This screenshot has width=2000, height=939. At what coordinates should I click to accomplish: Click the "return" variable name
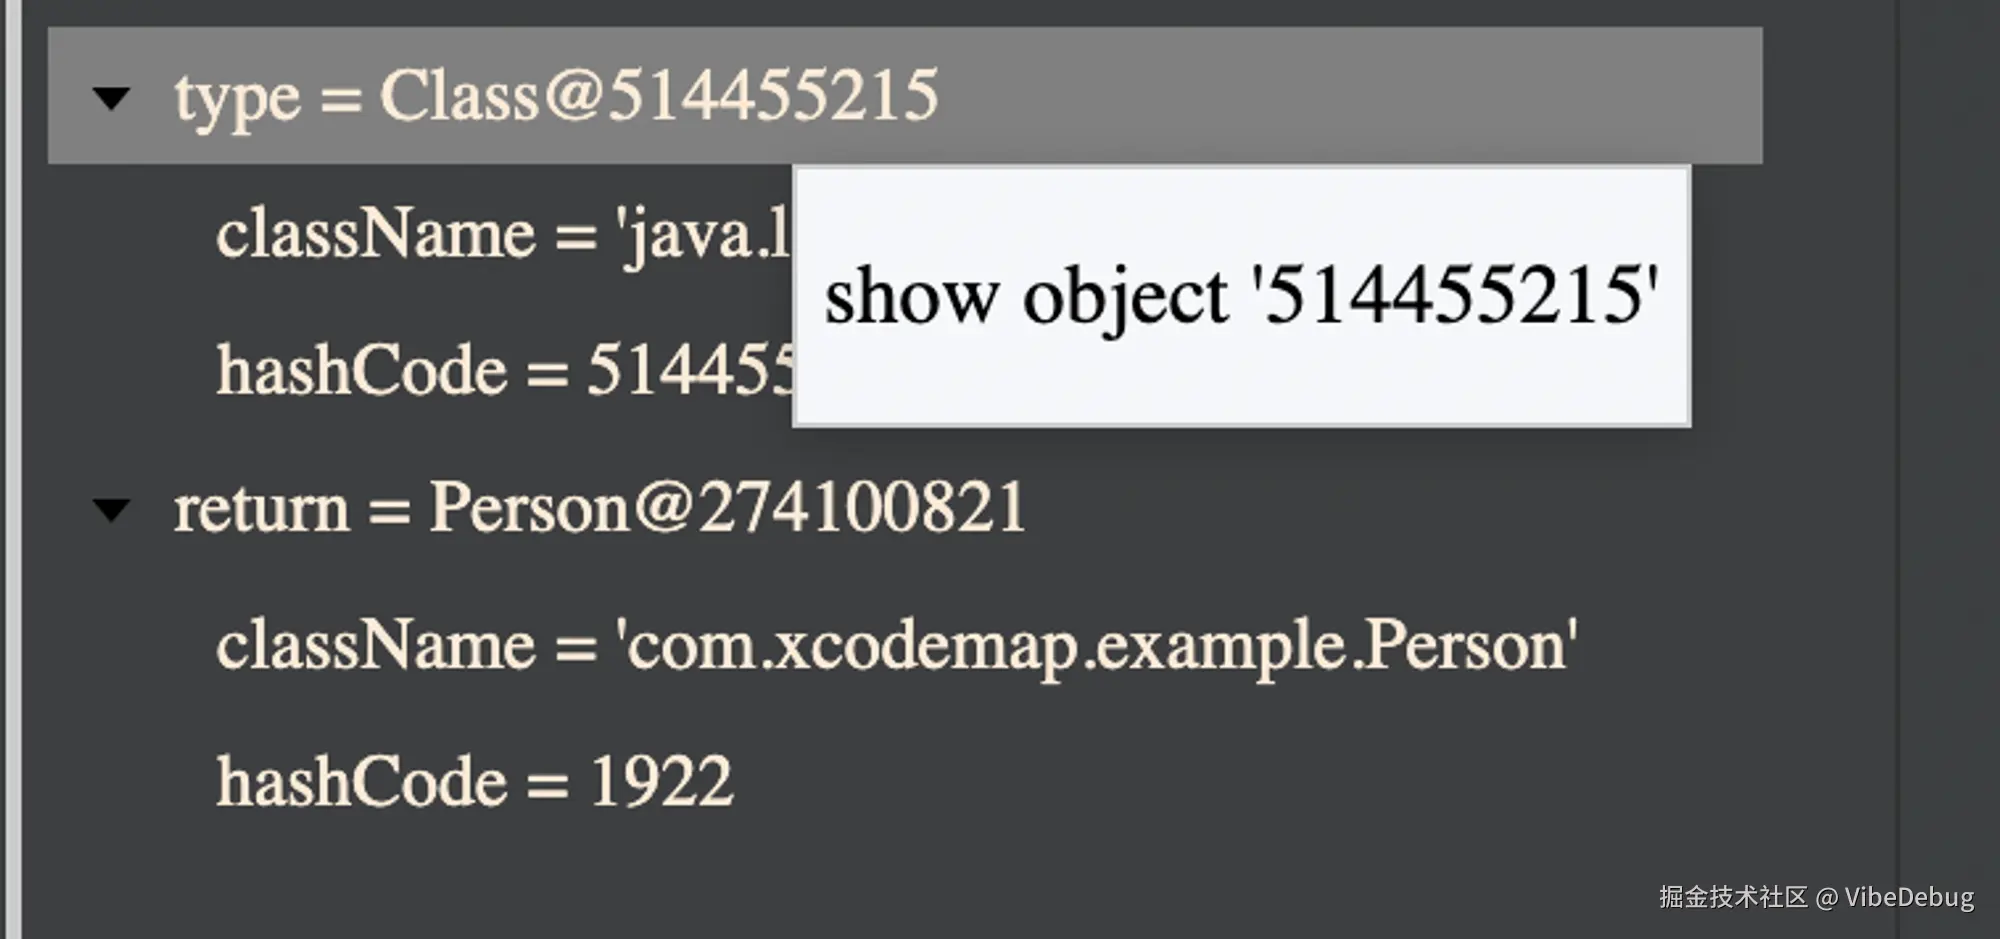coord(261,508)
